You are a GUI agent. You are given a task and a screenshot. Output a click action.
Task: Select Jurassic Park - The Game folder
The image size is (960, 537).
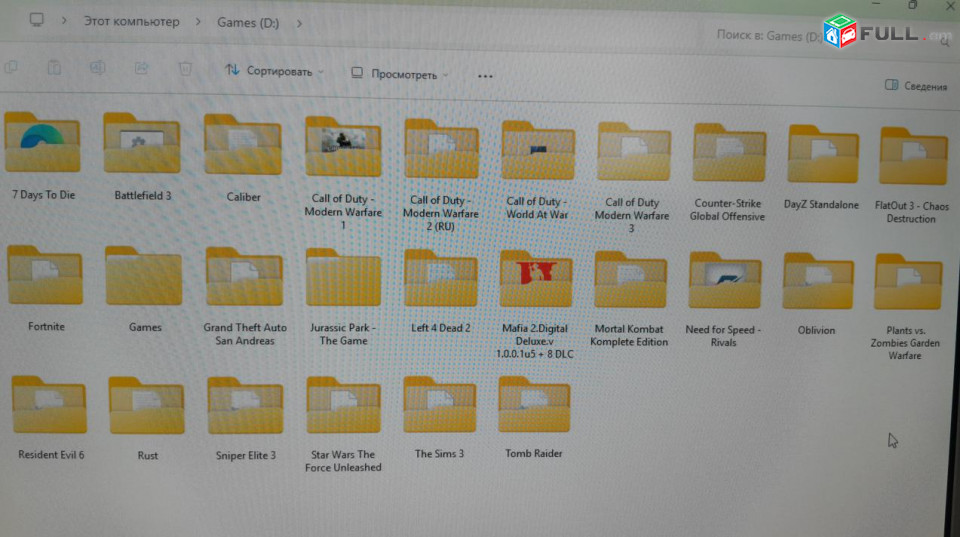click(343, 277)
